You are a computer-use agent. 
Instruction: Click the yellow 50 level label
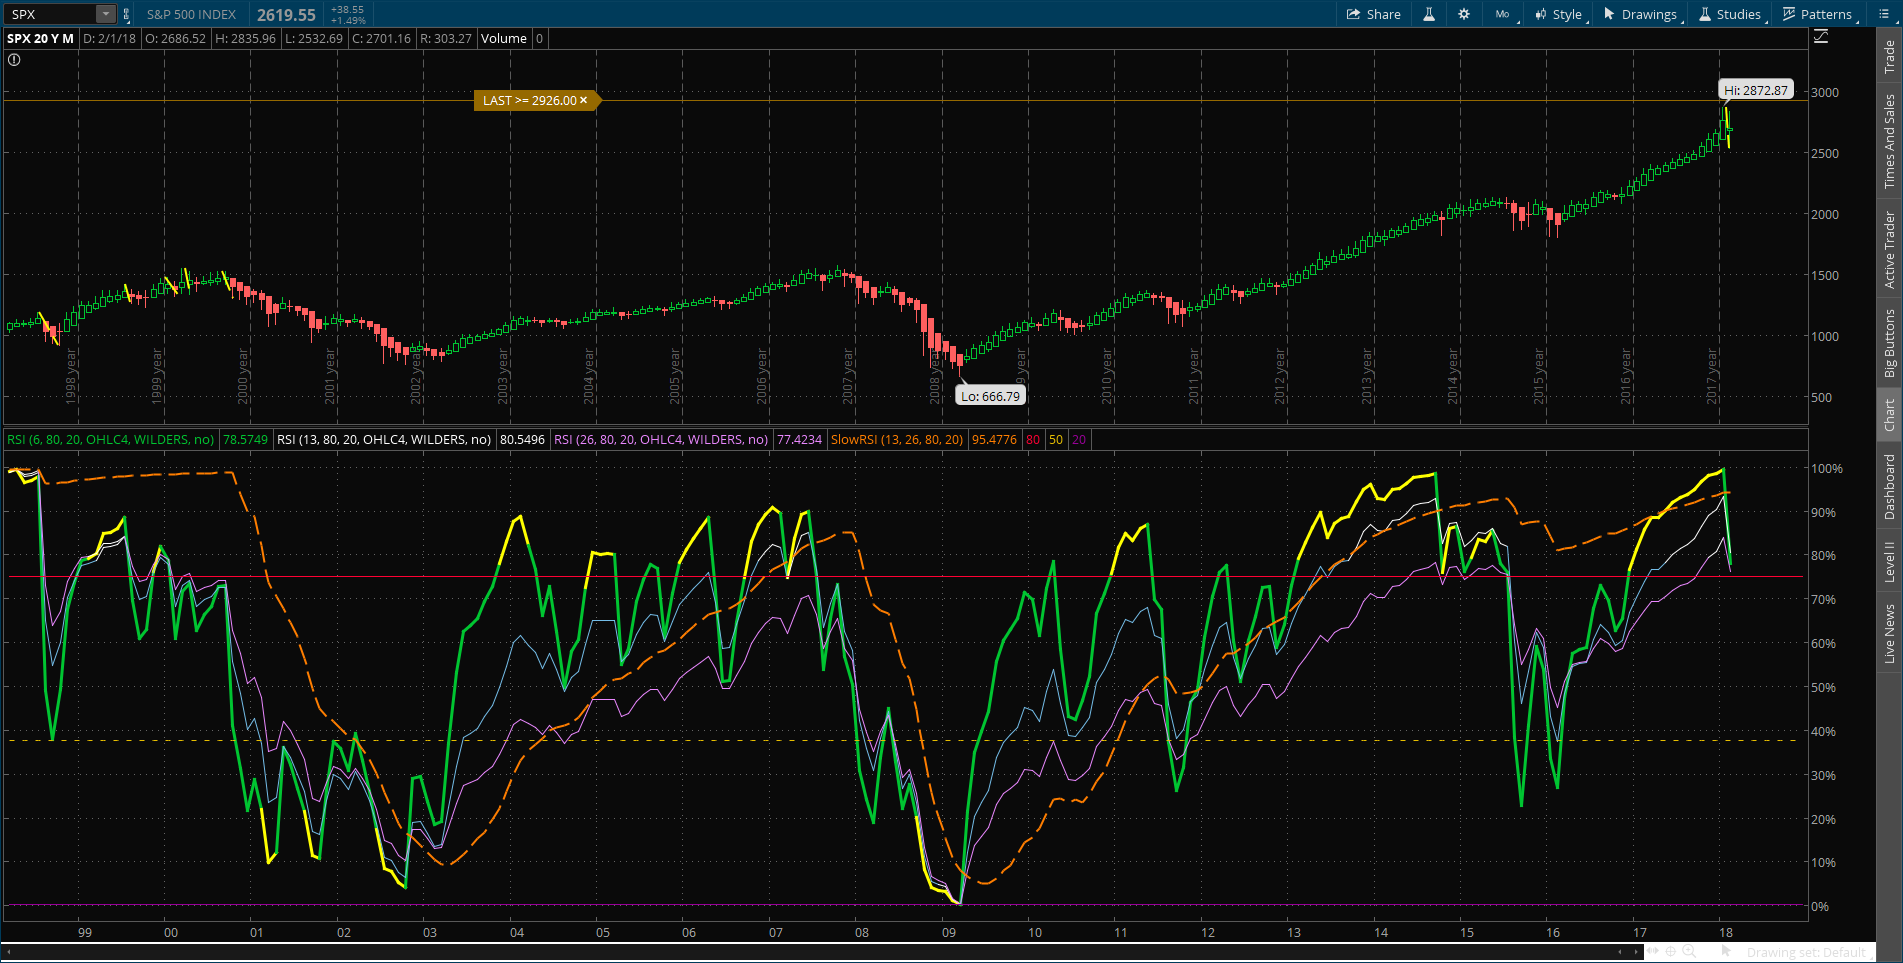1056,439
